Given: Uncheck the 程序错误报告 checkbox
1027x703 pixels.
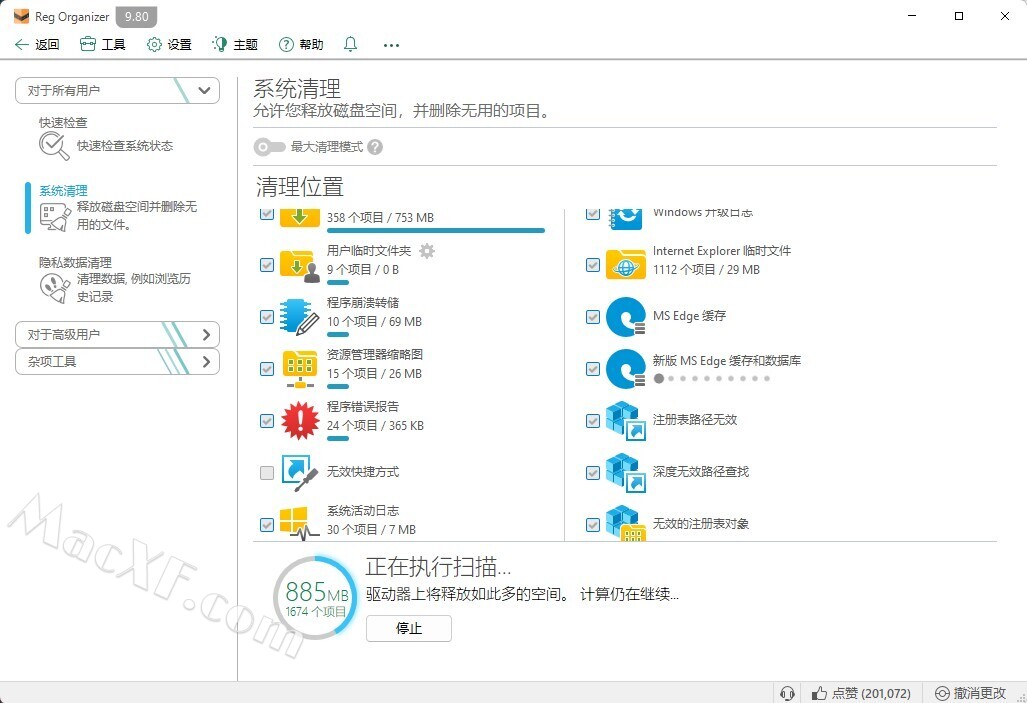Looking at the screenshot, I should coord(267,421).
